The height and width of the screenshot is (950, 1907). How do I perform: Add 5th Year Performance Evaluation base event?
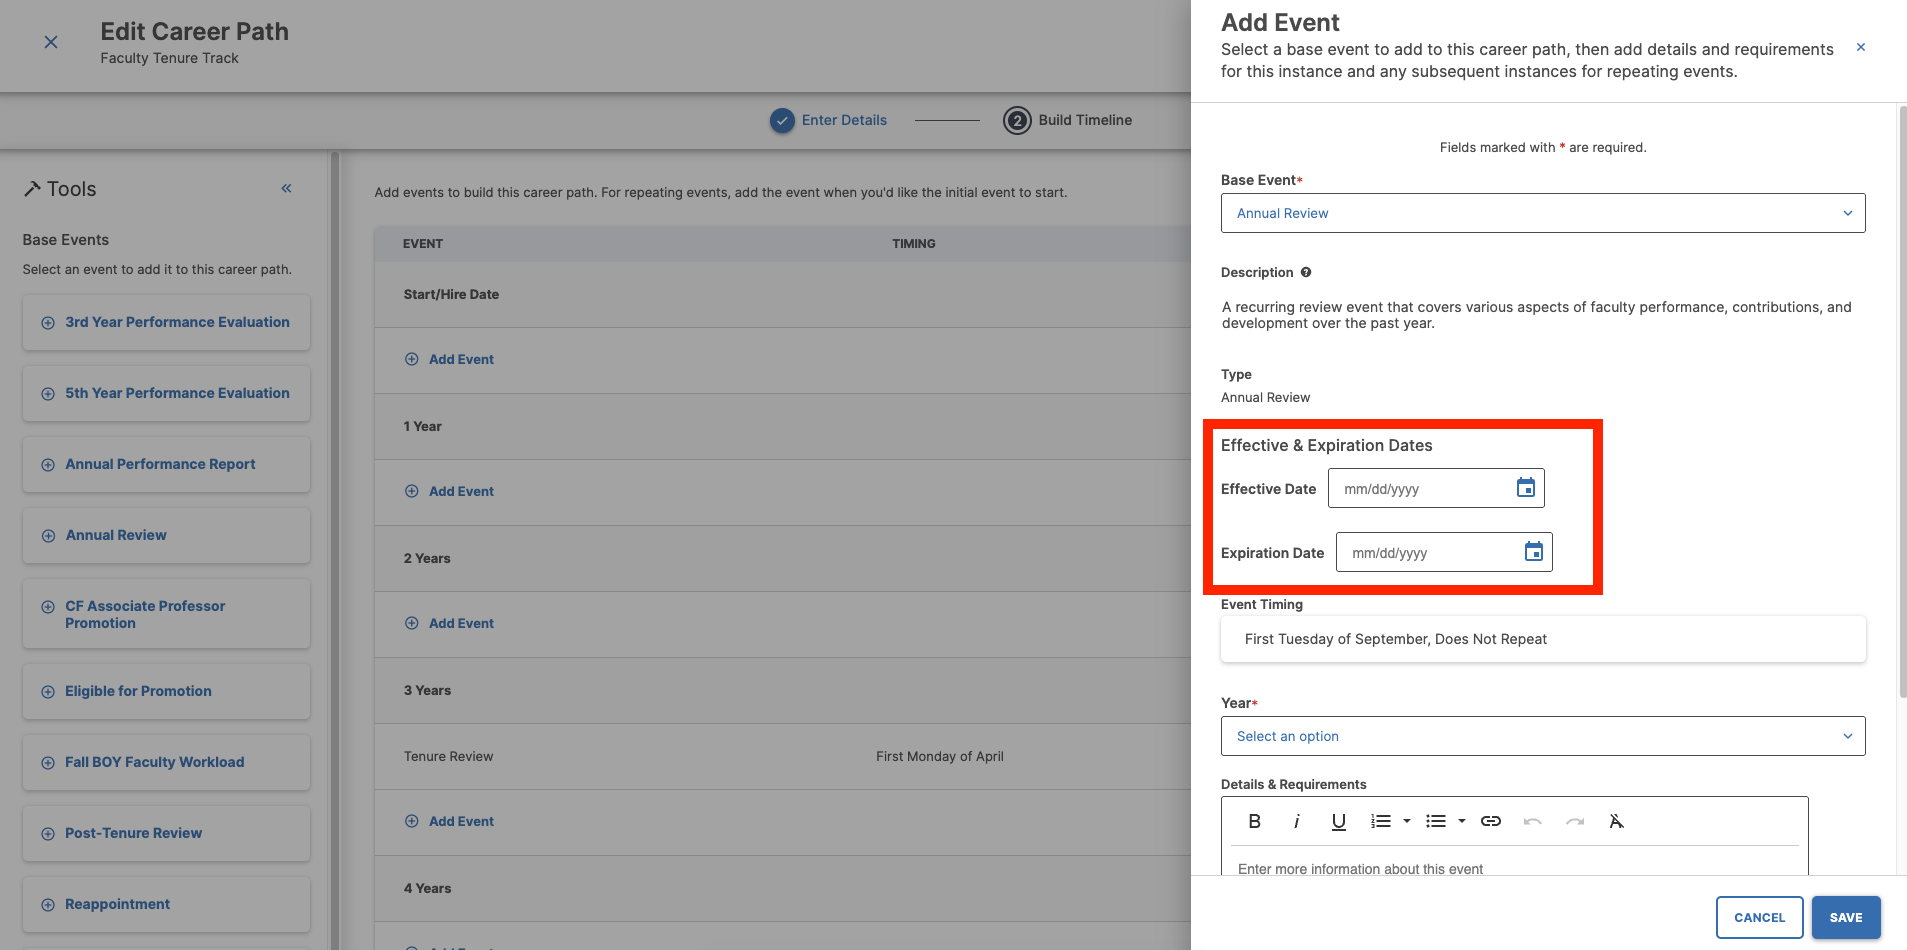(x=166, y=393)
